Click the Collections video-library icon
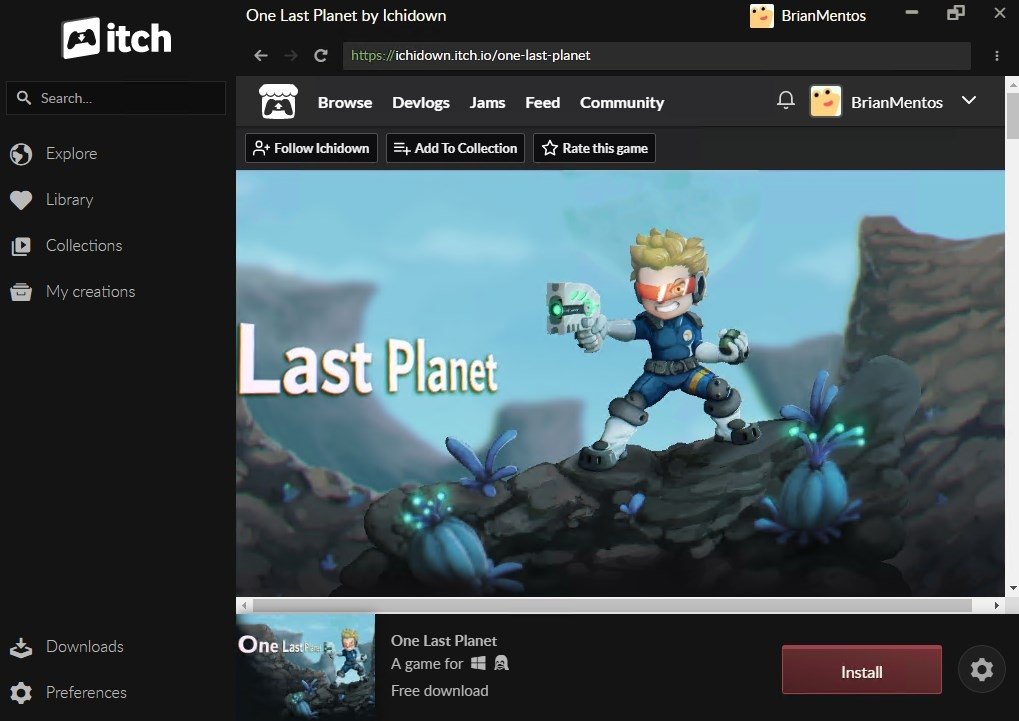1019x721 pixels. 21,246
